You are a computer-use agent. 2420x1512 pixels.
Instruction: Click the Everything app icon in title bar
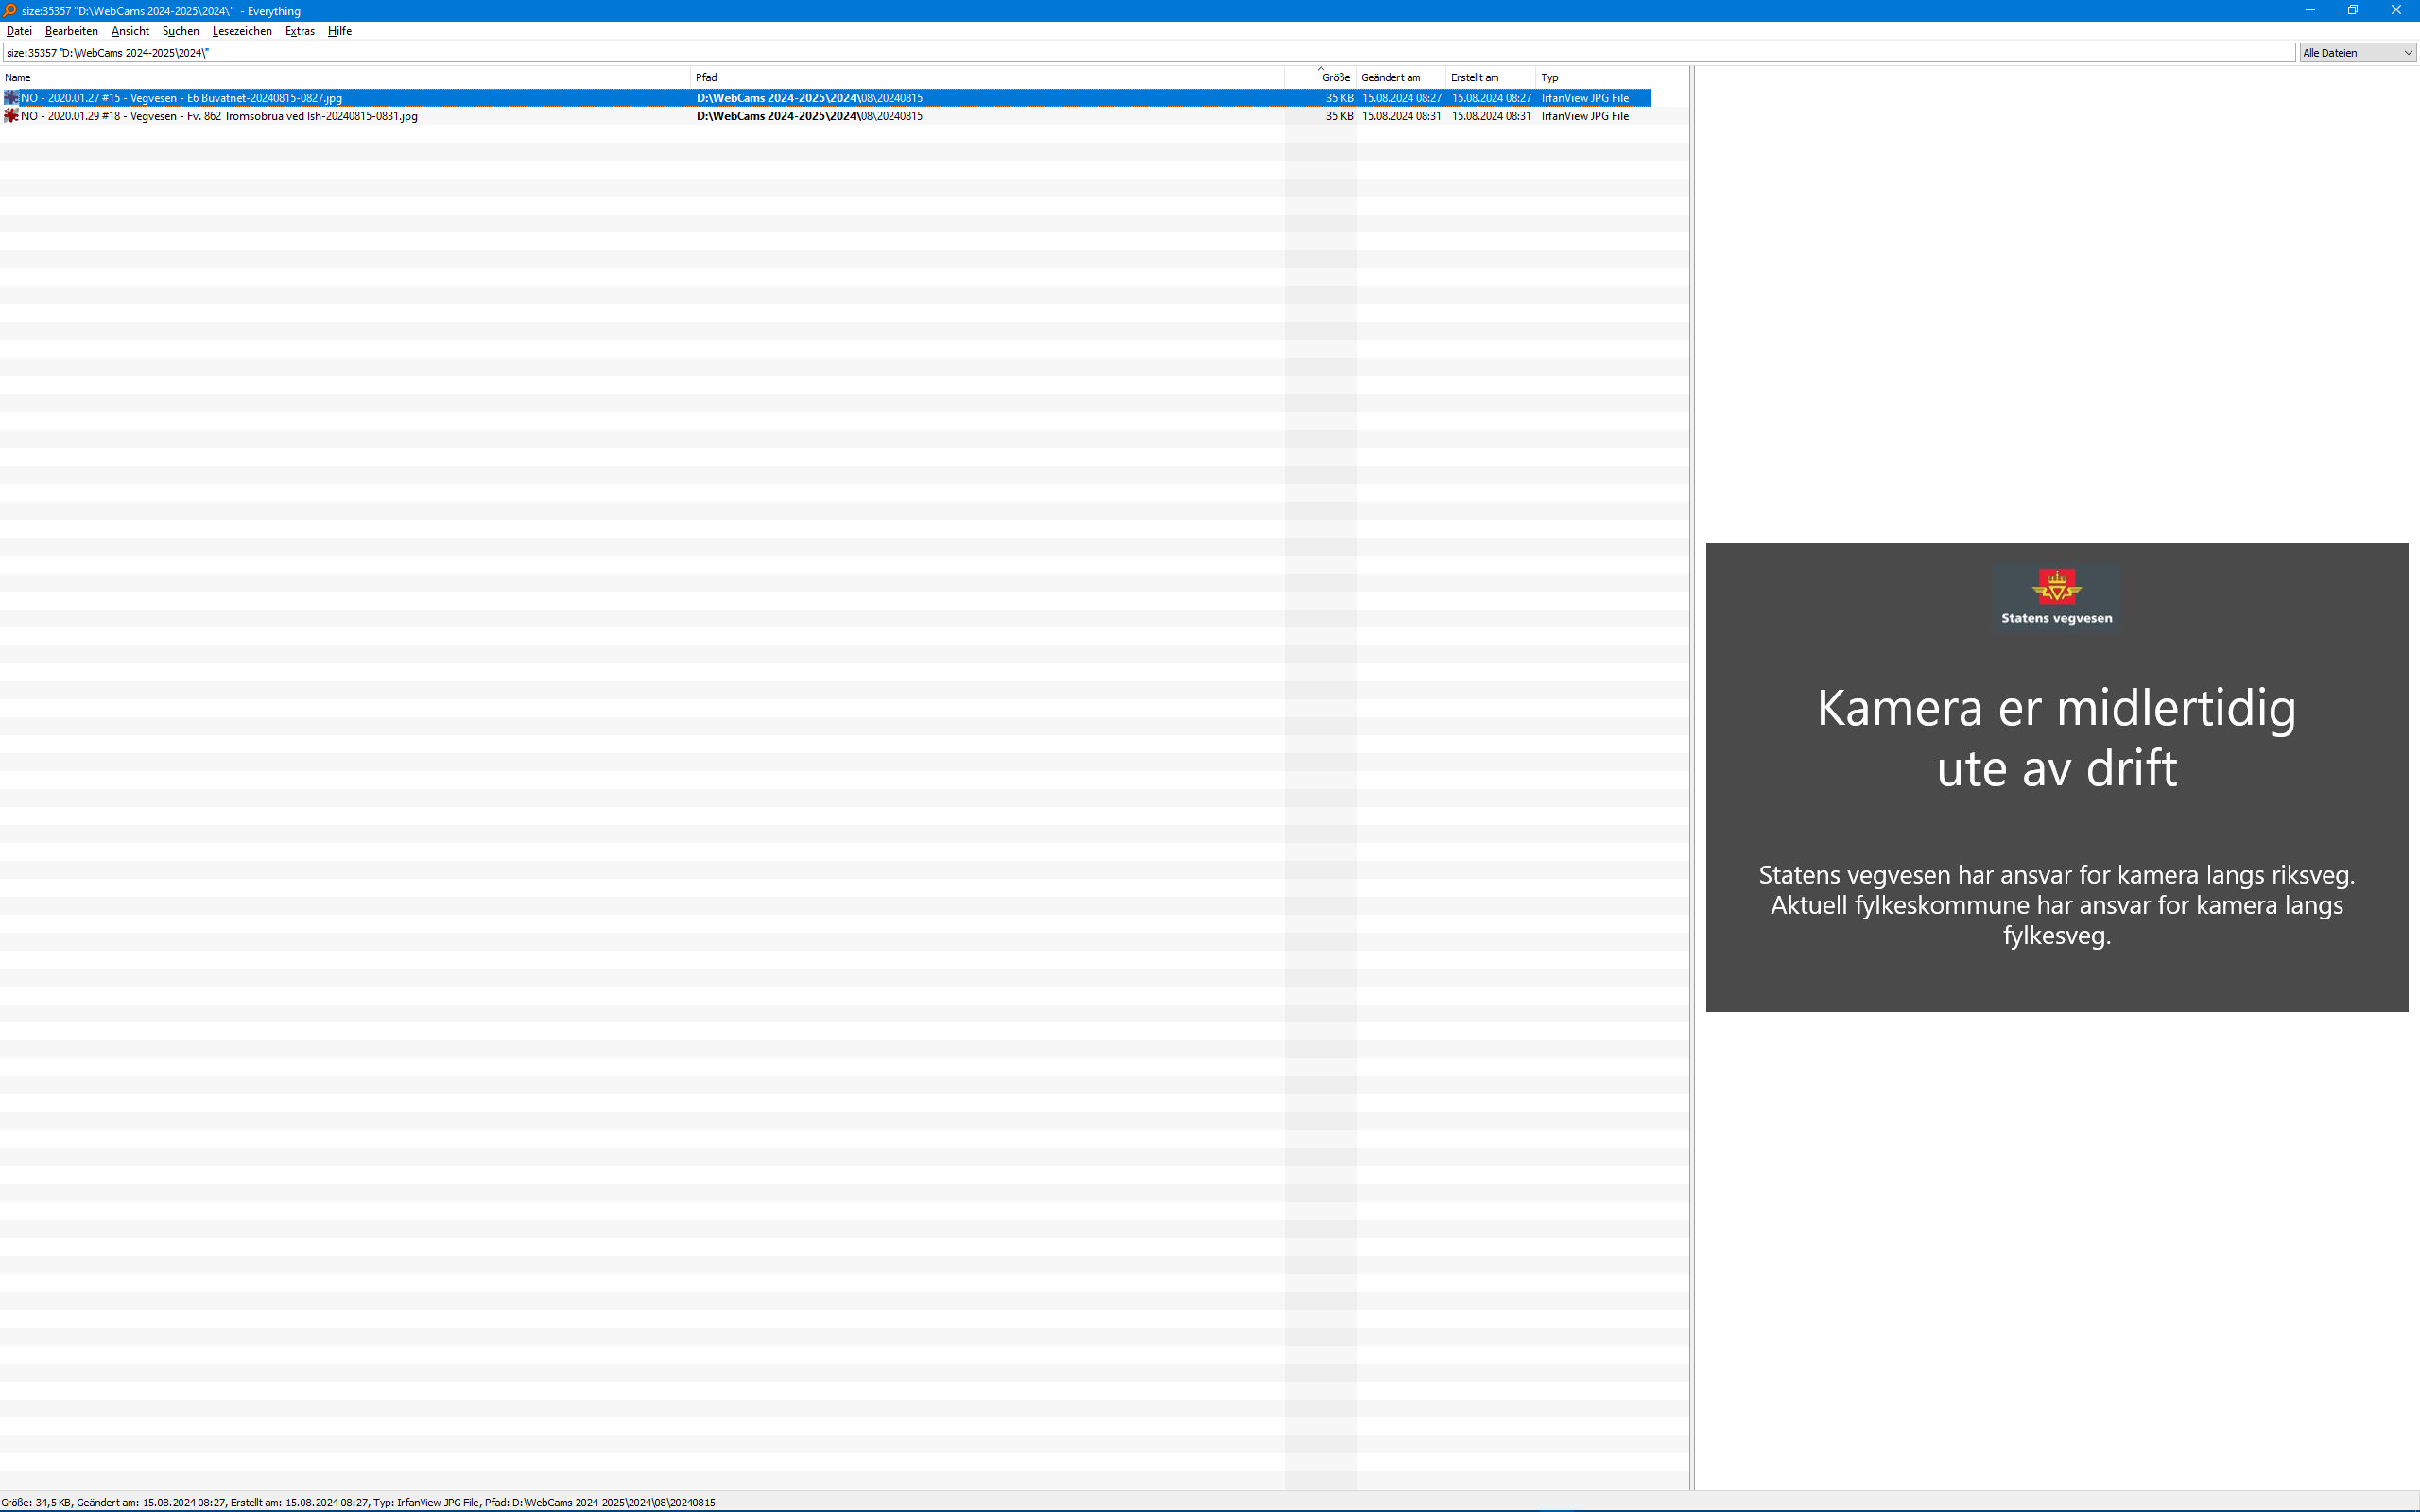9,10
